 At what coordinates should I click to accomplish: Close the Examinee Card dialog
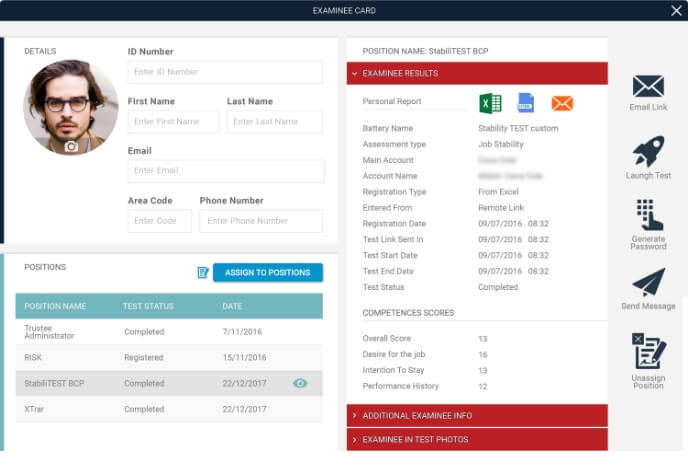click(676, 10)
